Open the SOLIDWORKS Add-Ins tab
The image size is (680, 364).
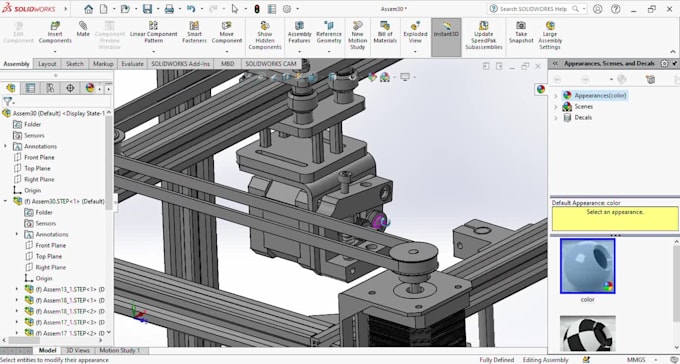tap(180, 64)
